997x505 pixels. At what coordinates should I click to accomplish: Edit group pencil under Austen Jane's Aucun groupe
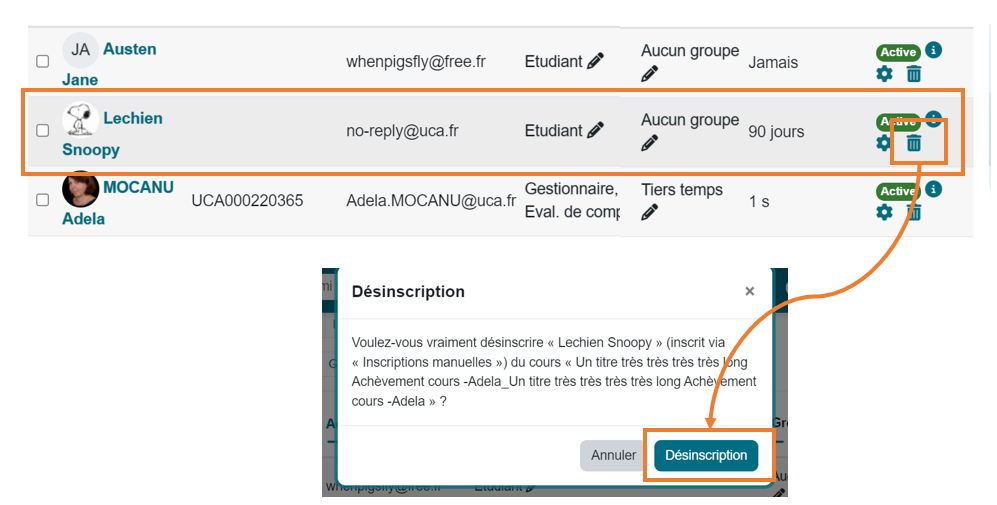point(650,73)
